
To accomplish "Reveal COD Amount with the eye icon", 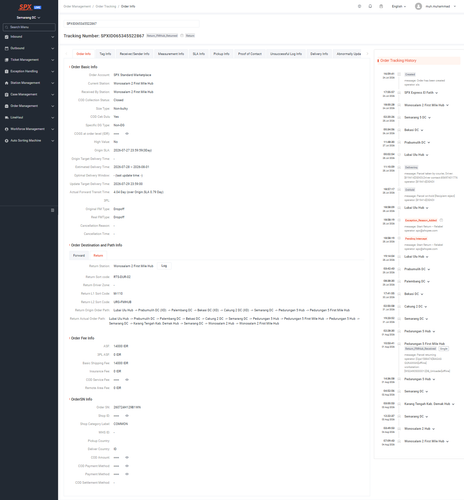I will 127,457.
